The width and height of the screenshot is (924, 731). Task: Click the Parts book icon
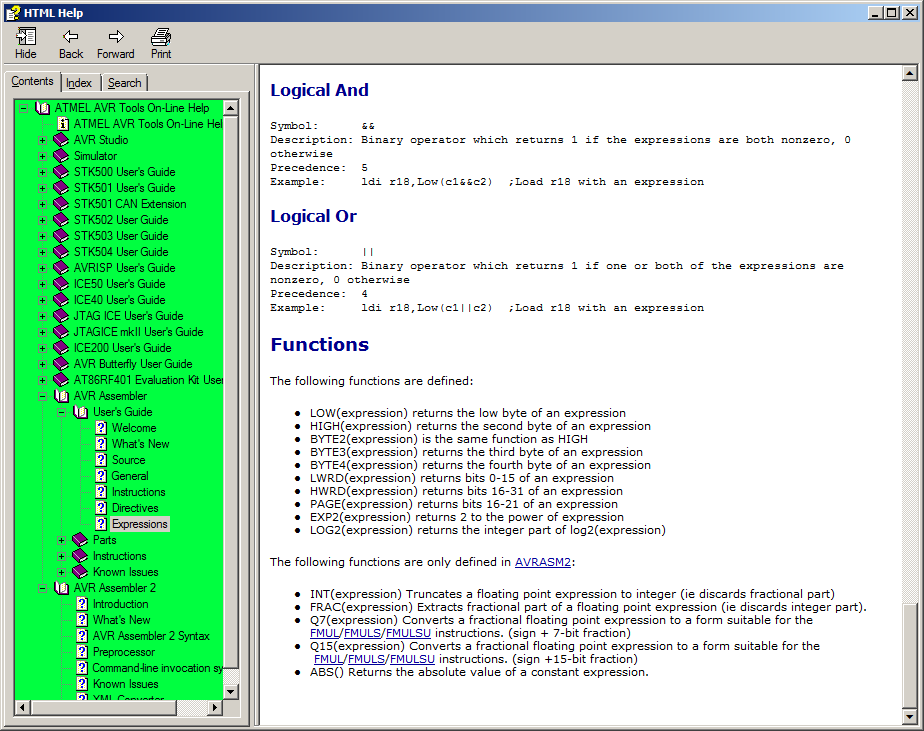click(x=80, y=539)
